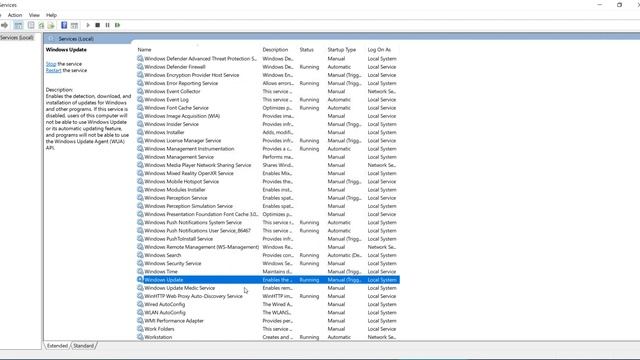
Task: Switch to the Standard tab
Action: point(84,346)
